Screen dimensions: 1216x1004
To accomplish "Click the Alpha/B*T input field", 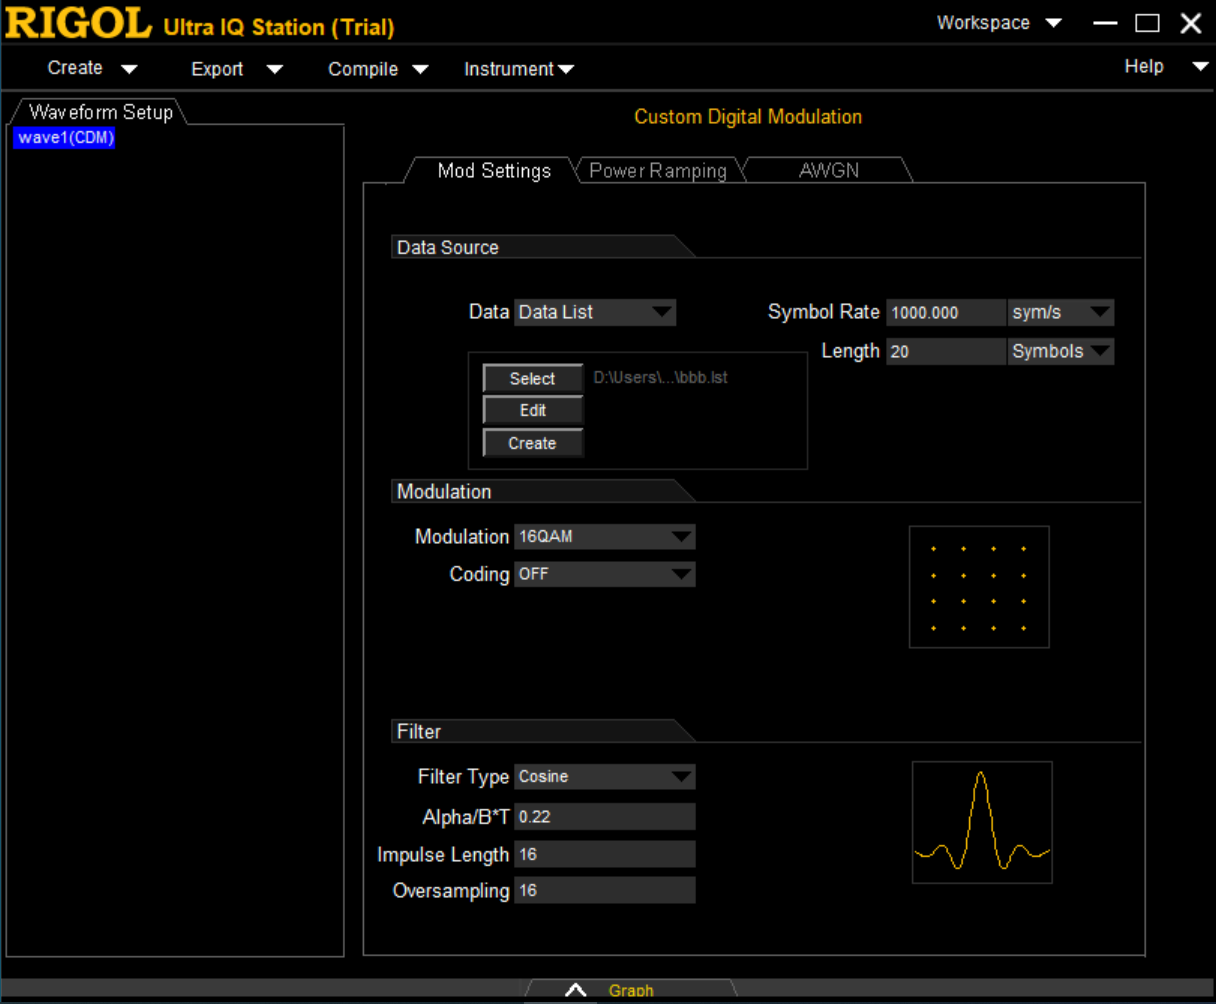I will [604, 817].
